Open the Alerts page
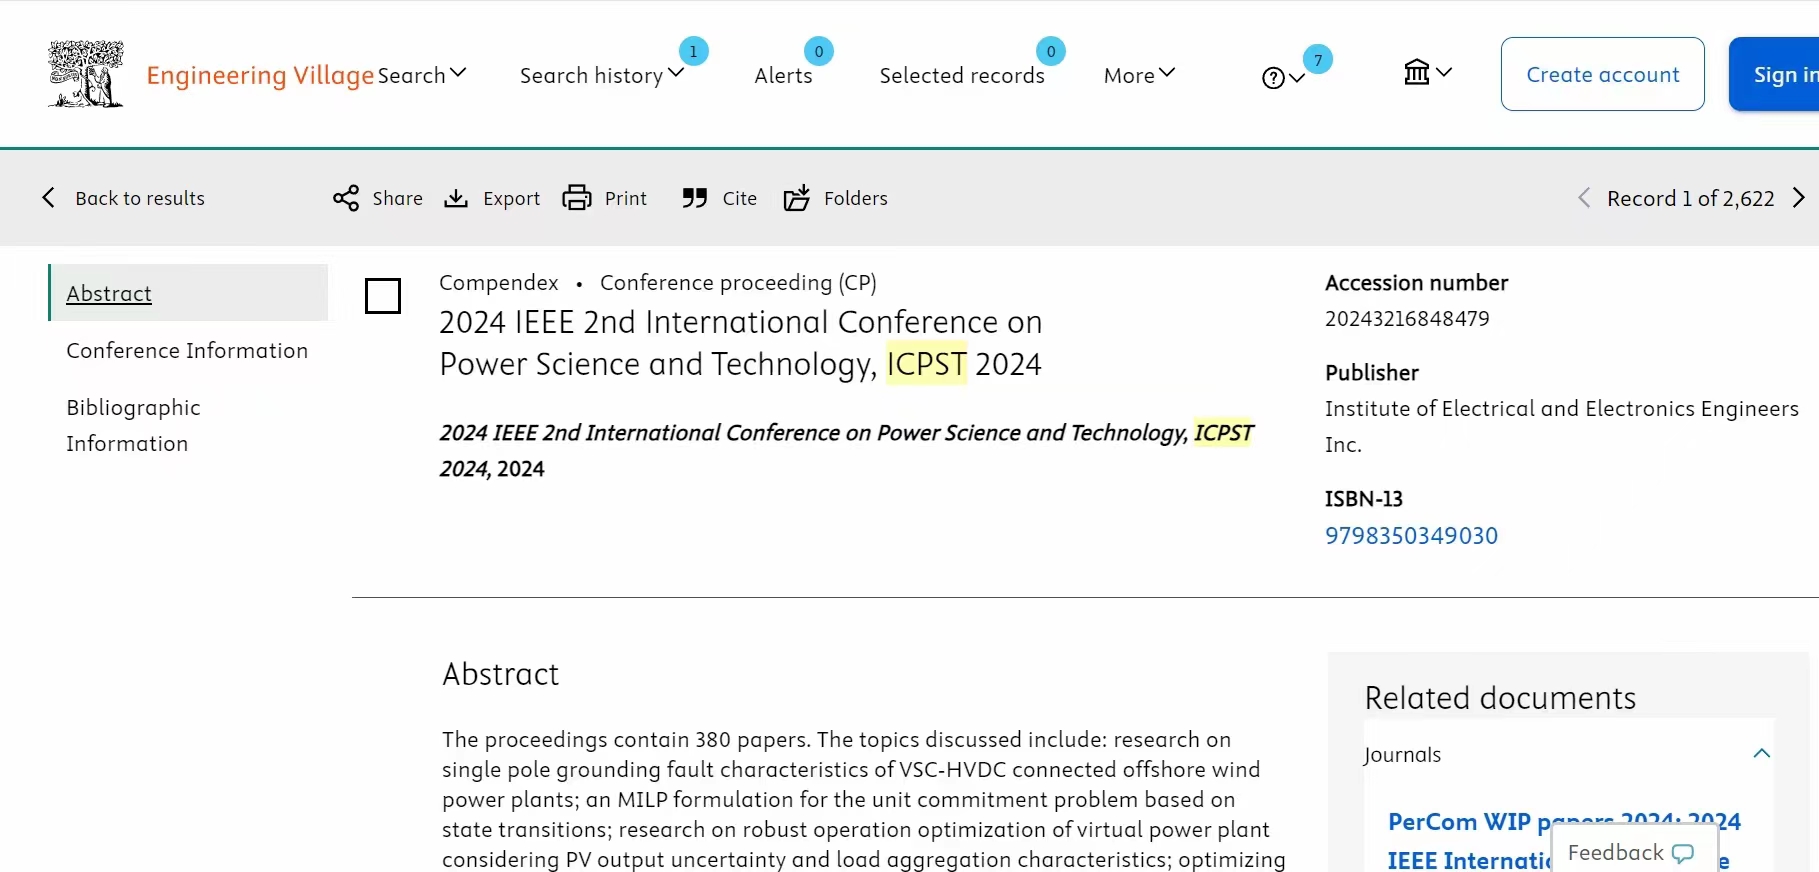Viewport: 1819px width, 872px height. (783, 75)
